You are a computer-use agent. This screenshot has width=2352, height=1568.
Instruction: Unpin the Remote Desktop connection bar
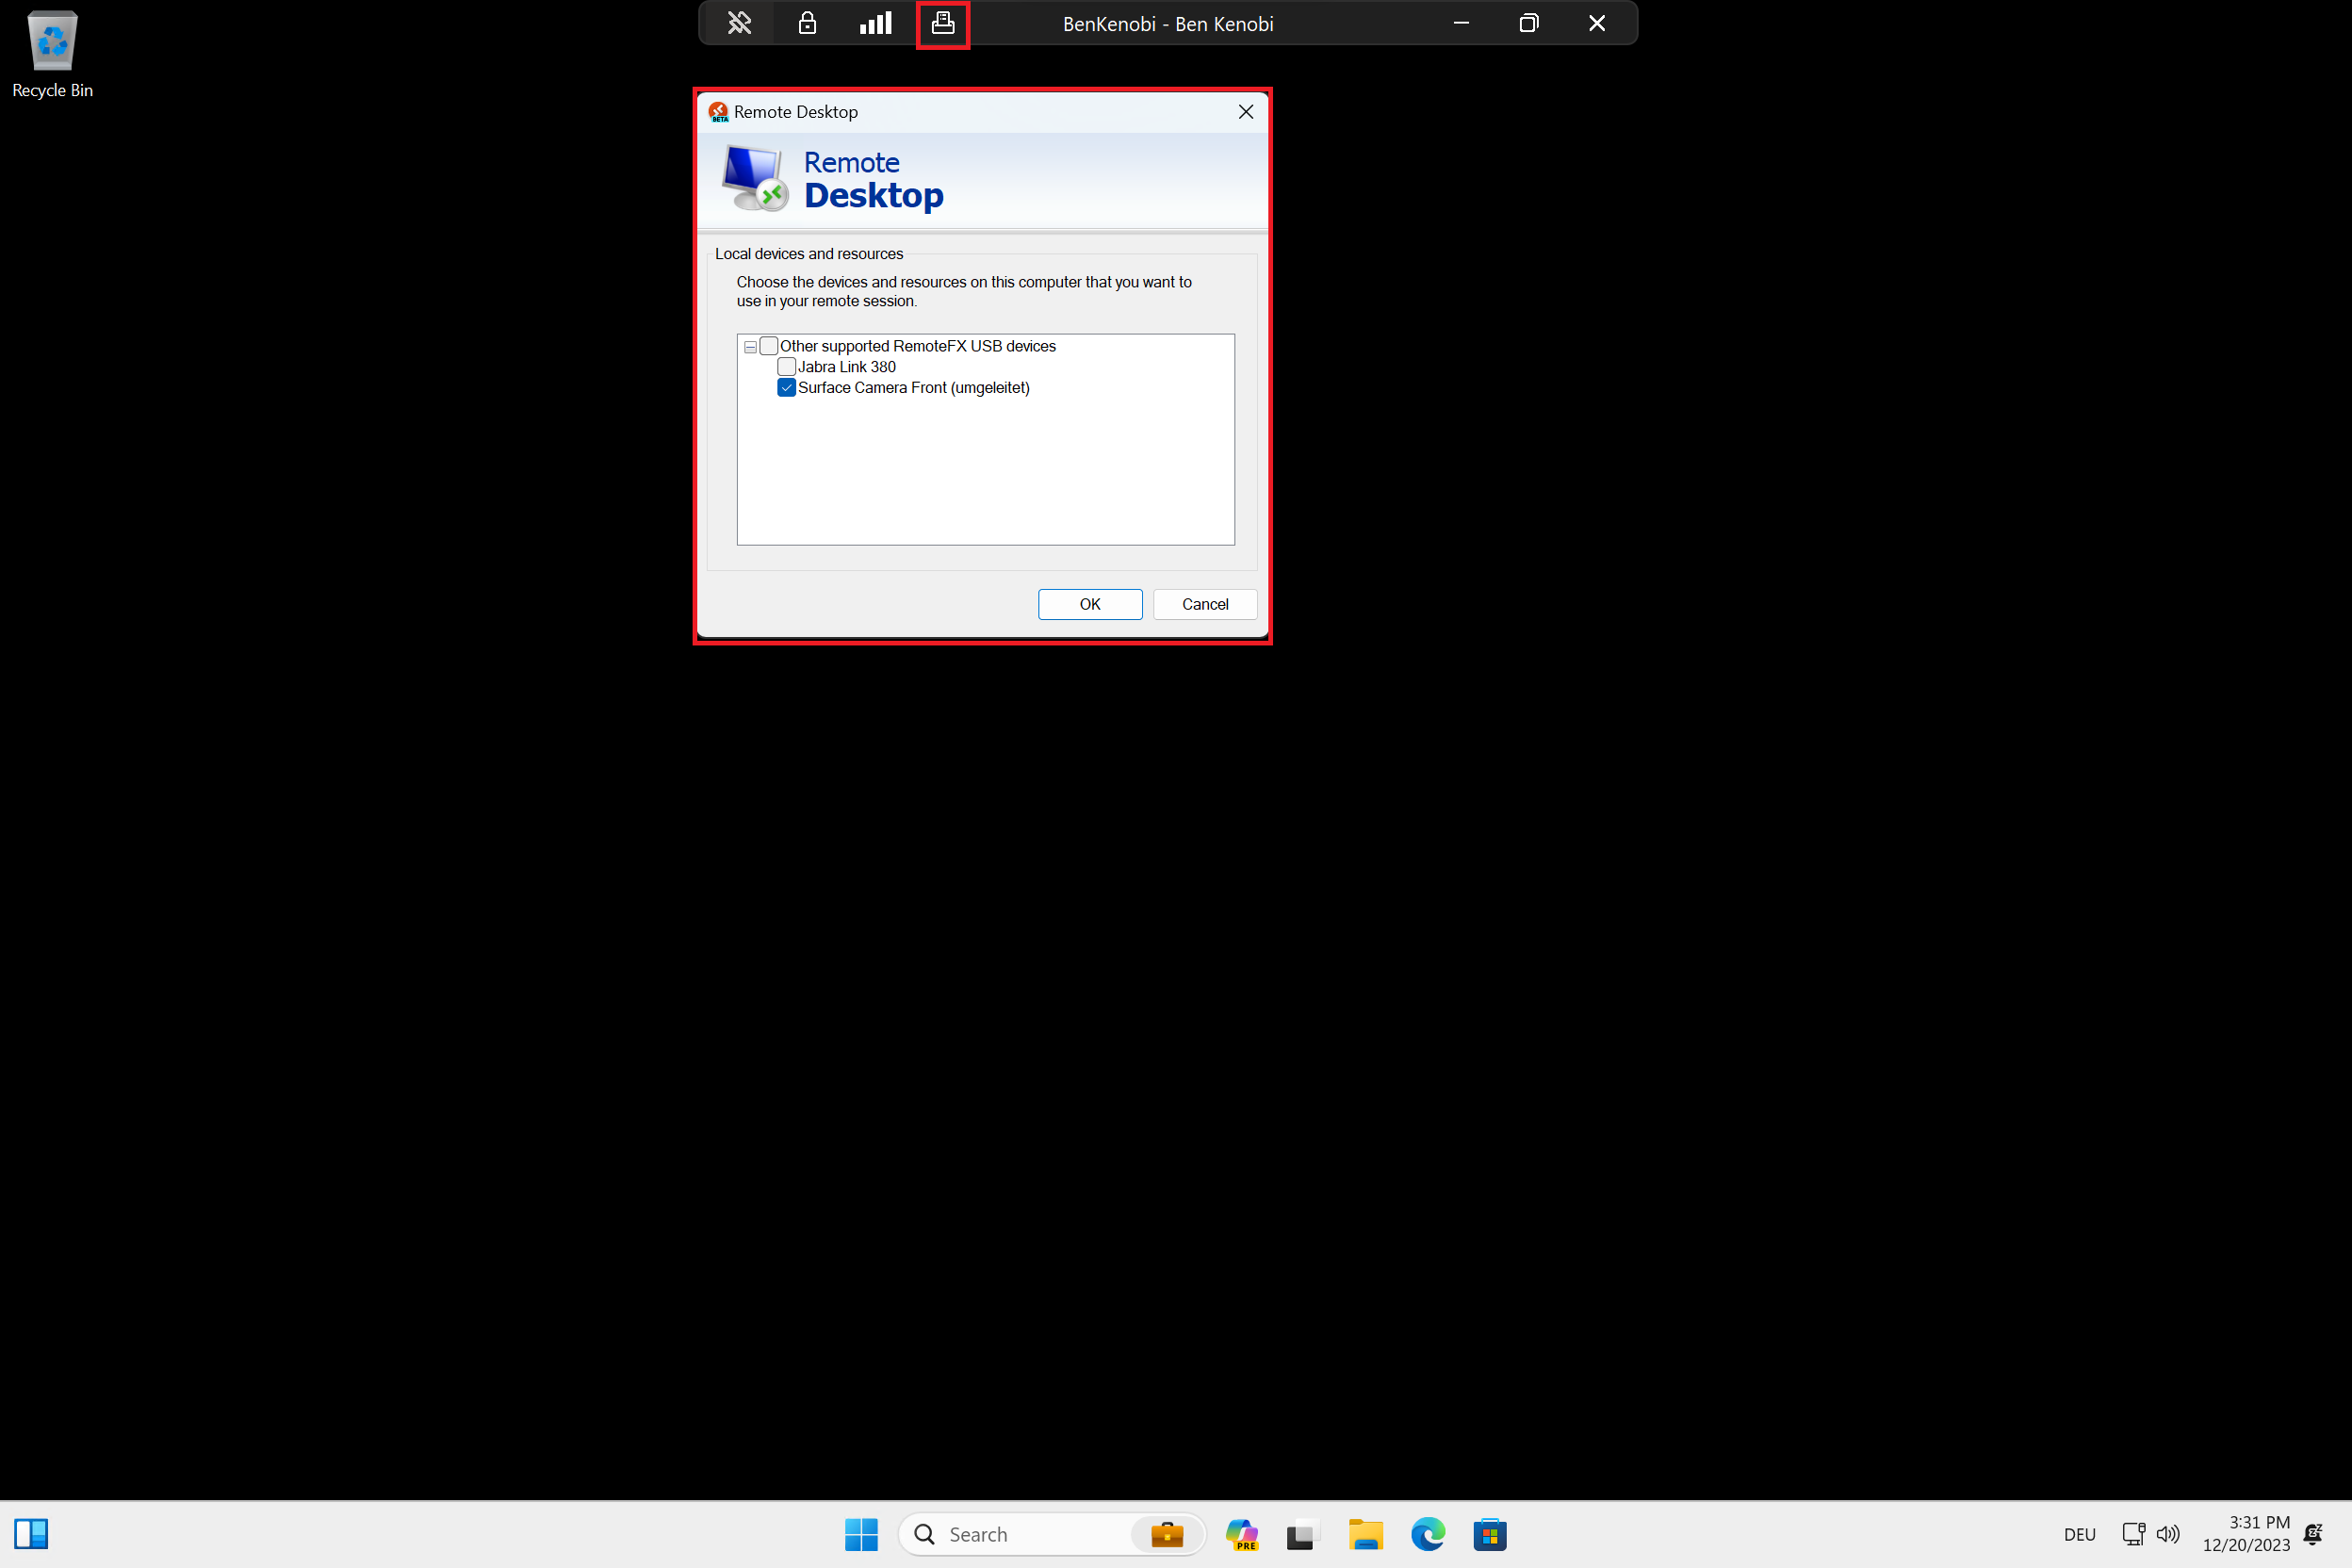(738, 22)
